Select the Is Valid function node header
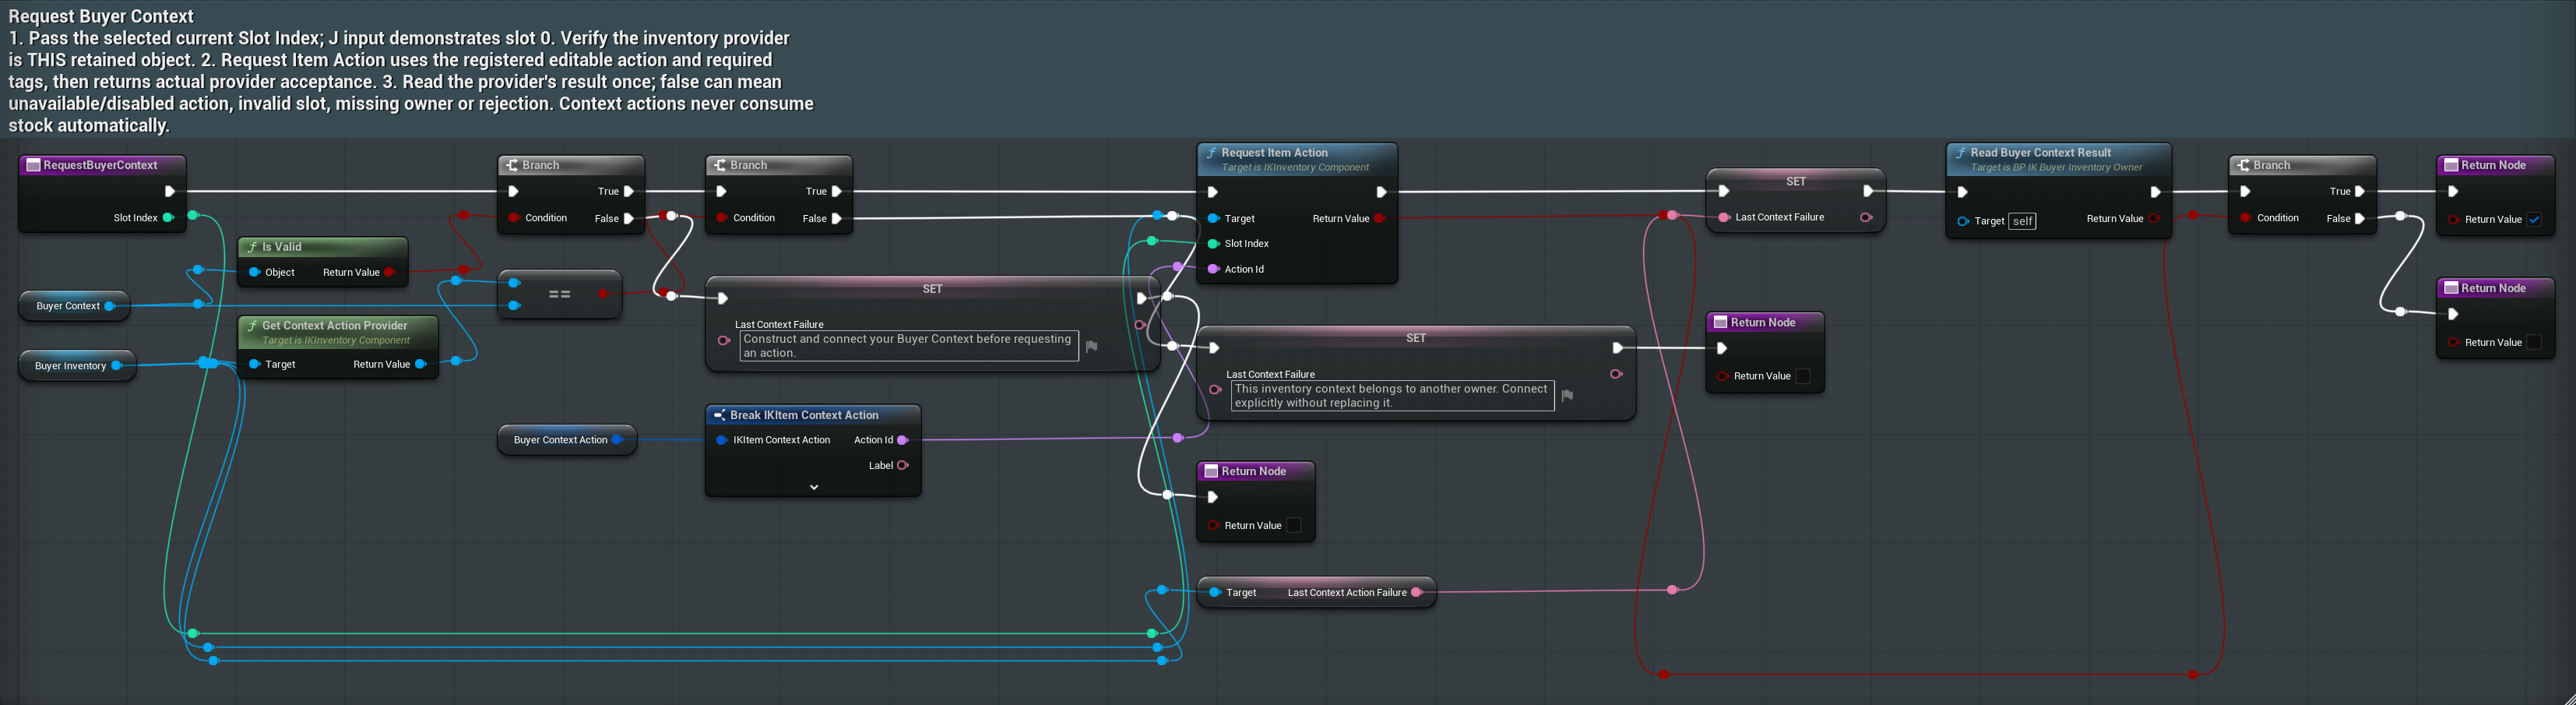 [322, 247]
